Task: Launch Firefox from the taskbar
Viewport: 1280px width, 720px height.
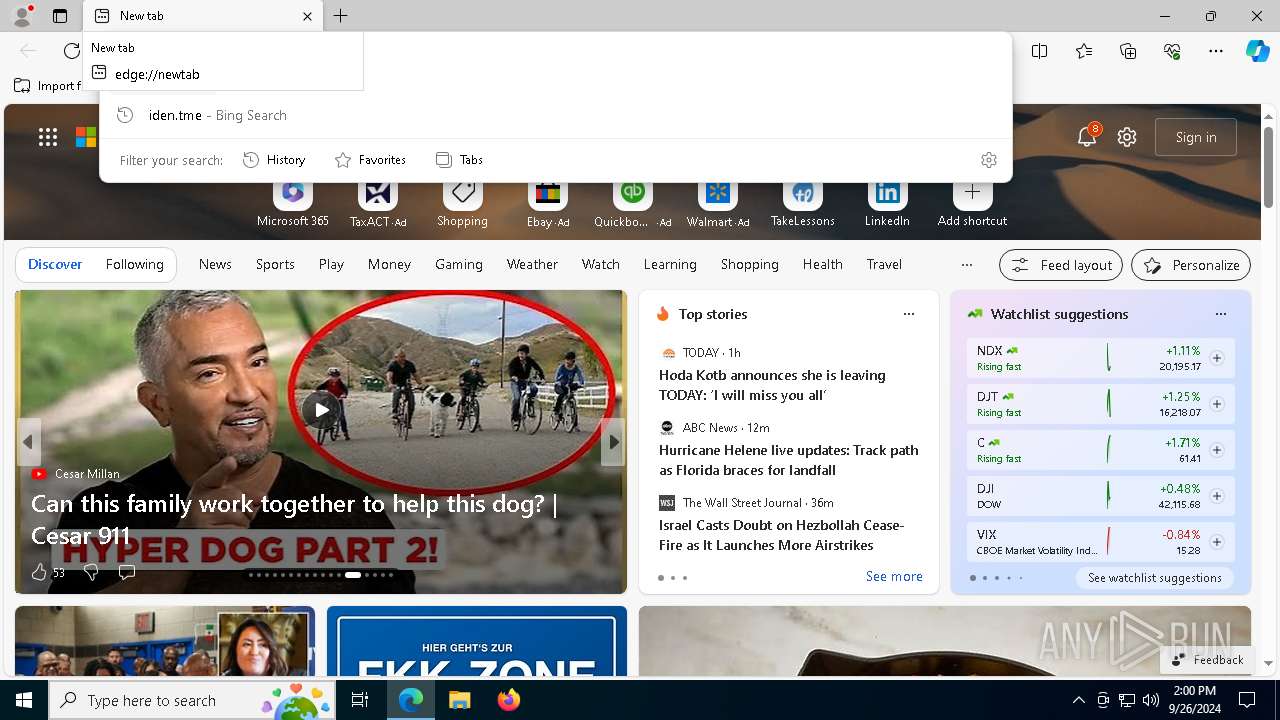Action: pyautogui.click(x=509, y=700)
